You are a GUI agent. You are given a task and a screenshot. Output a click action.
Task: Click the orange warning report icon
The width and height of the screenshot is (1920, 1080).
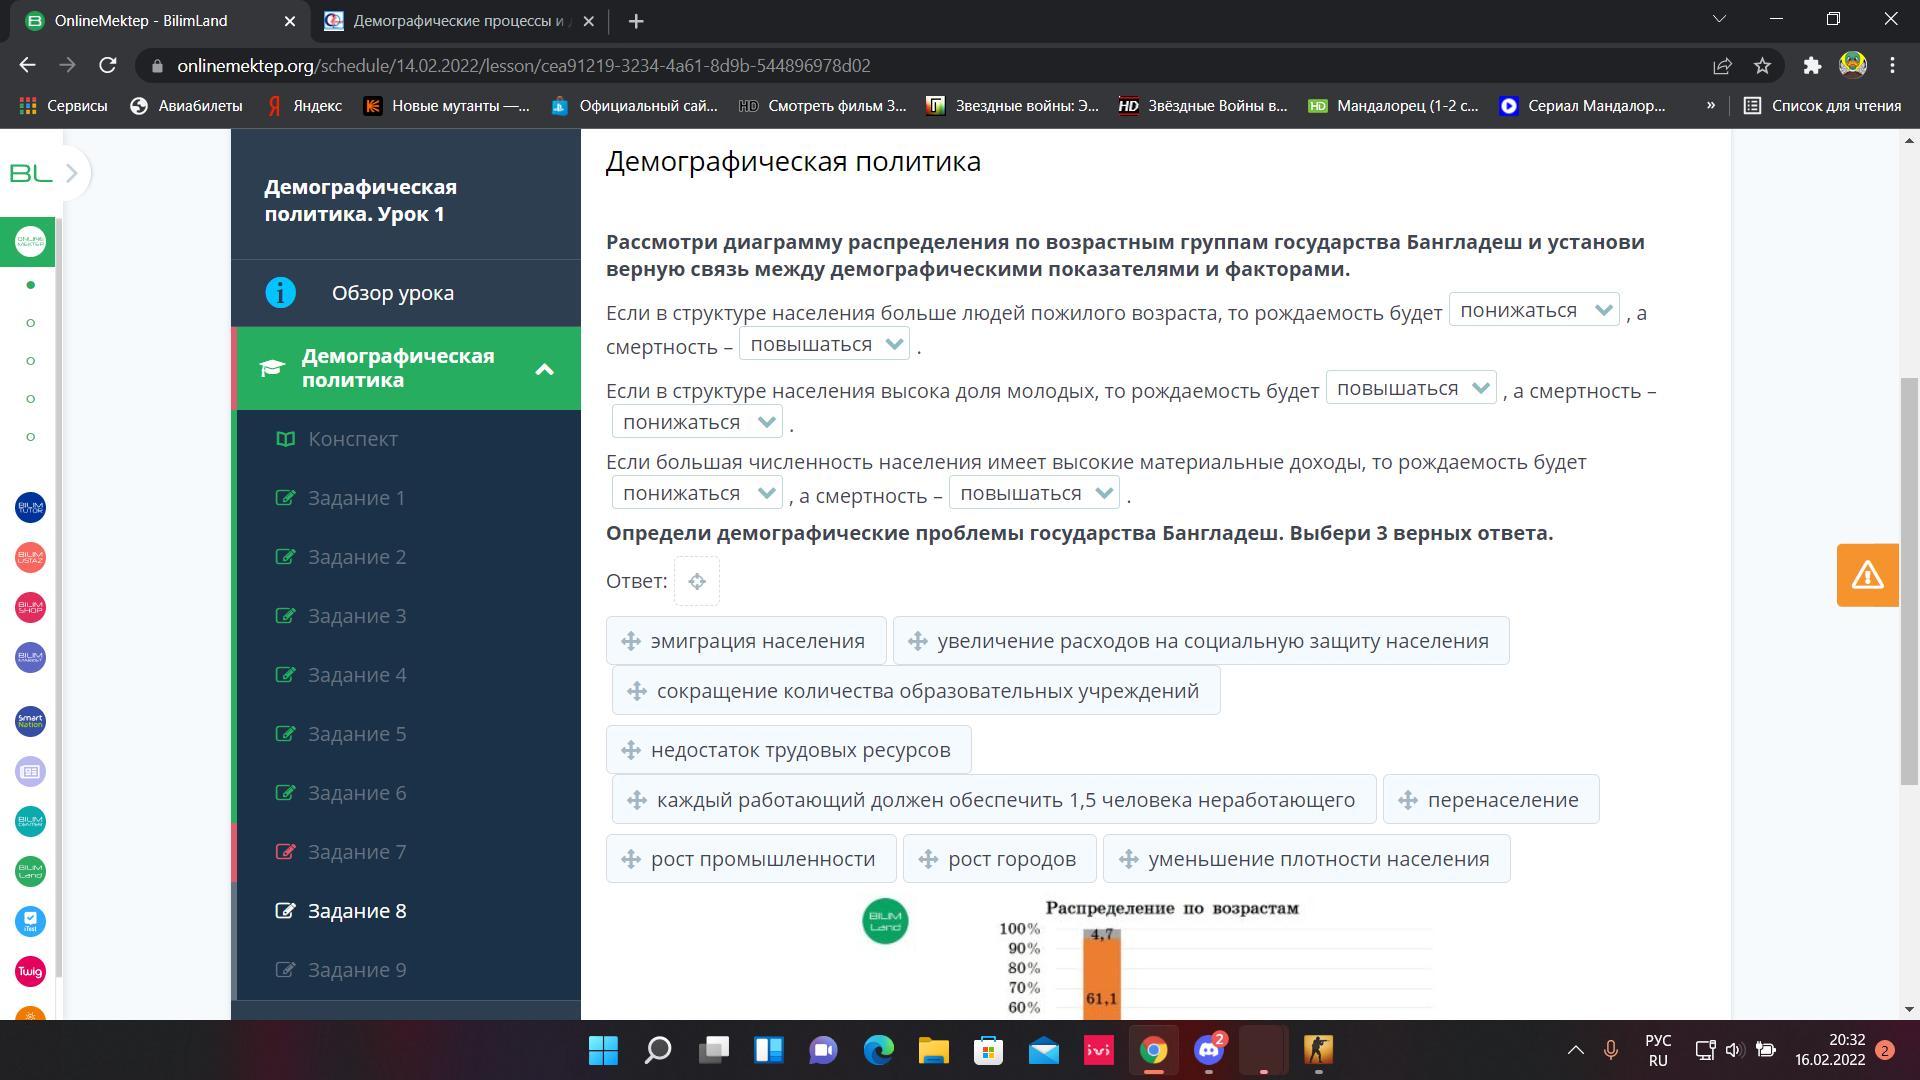point(1866,575)
